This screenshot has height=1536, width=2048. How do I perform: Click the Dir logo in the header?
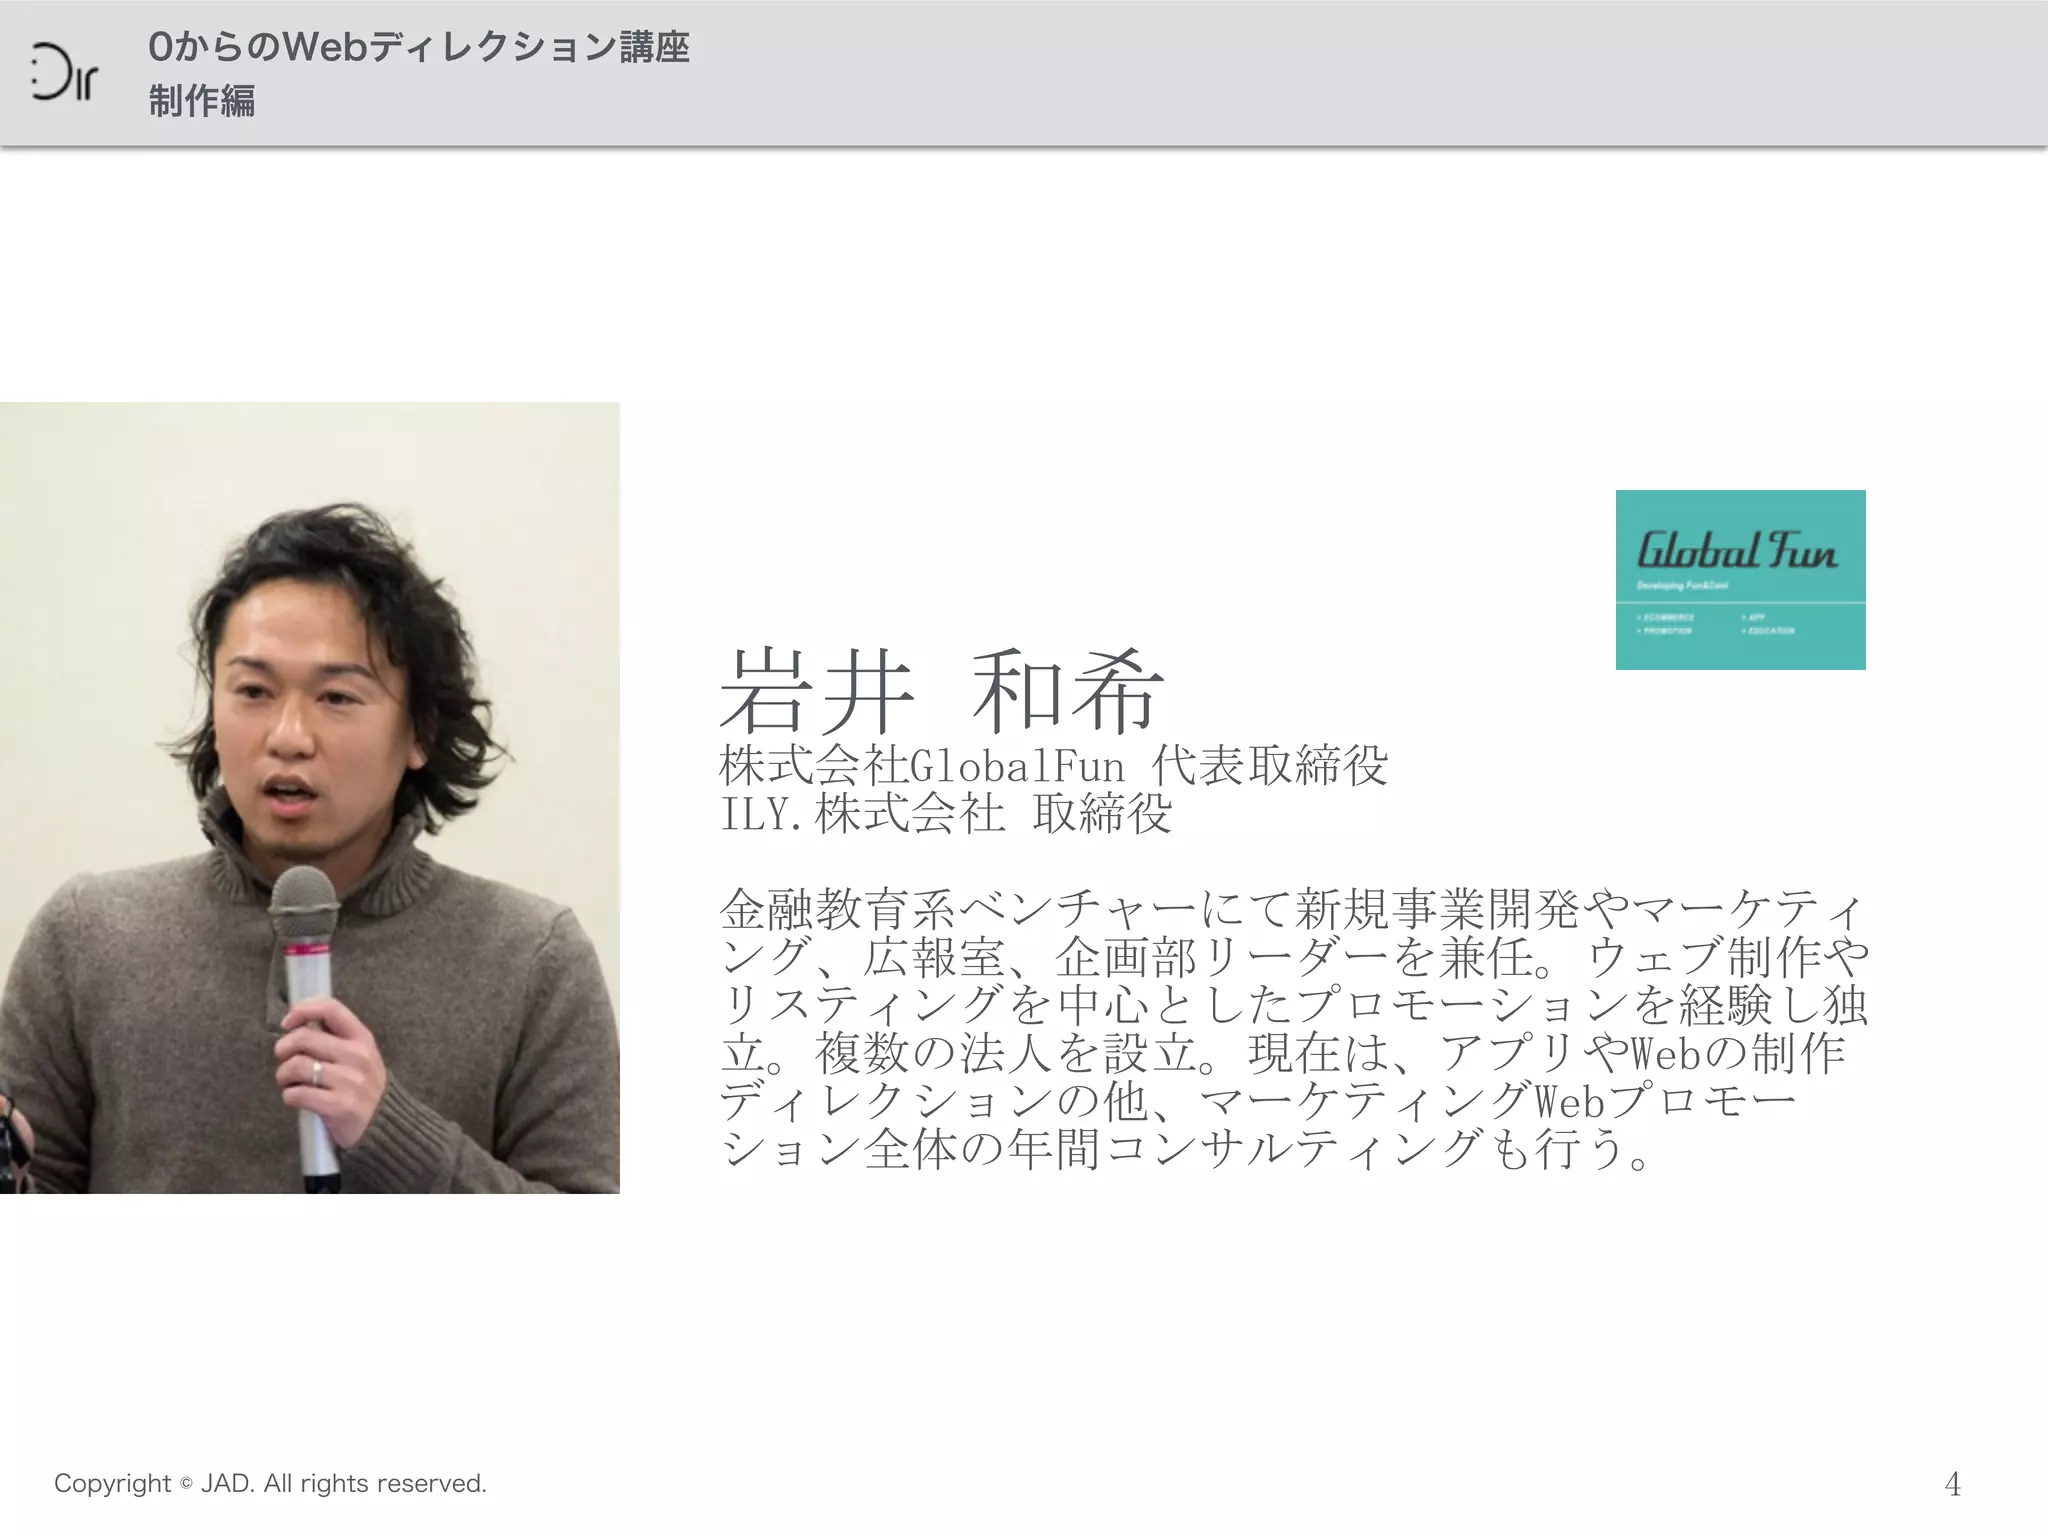(x=64, y=72)
